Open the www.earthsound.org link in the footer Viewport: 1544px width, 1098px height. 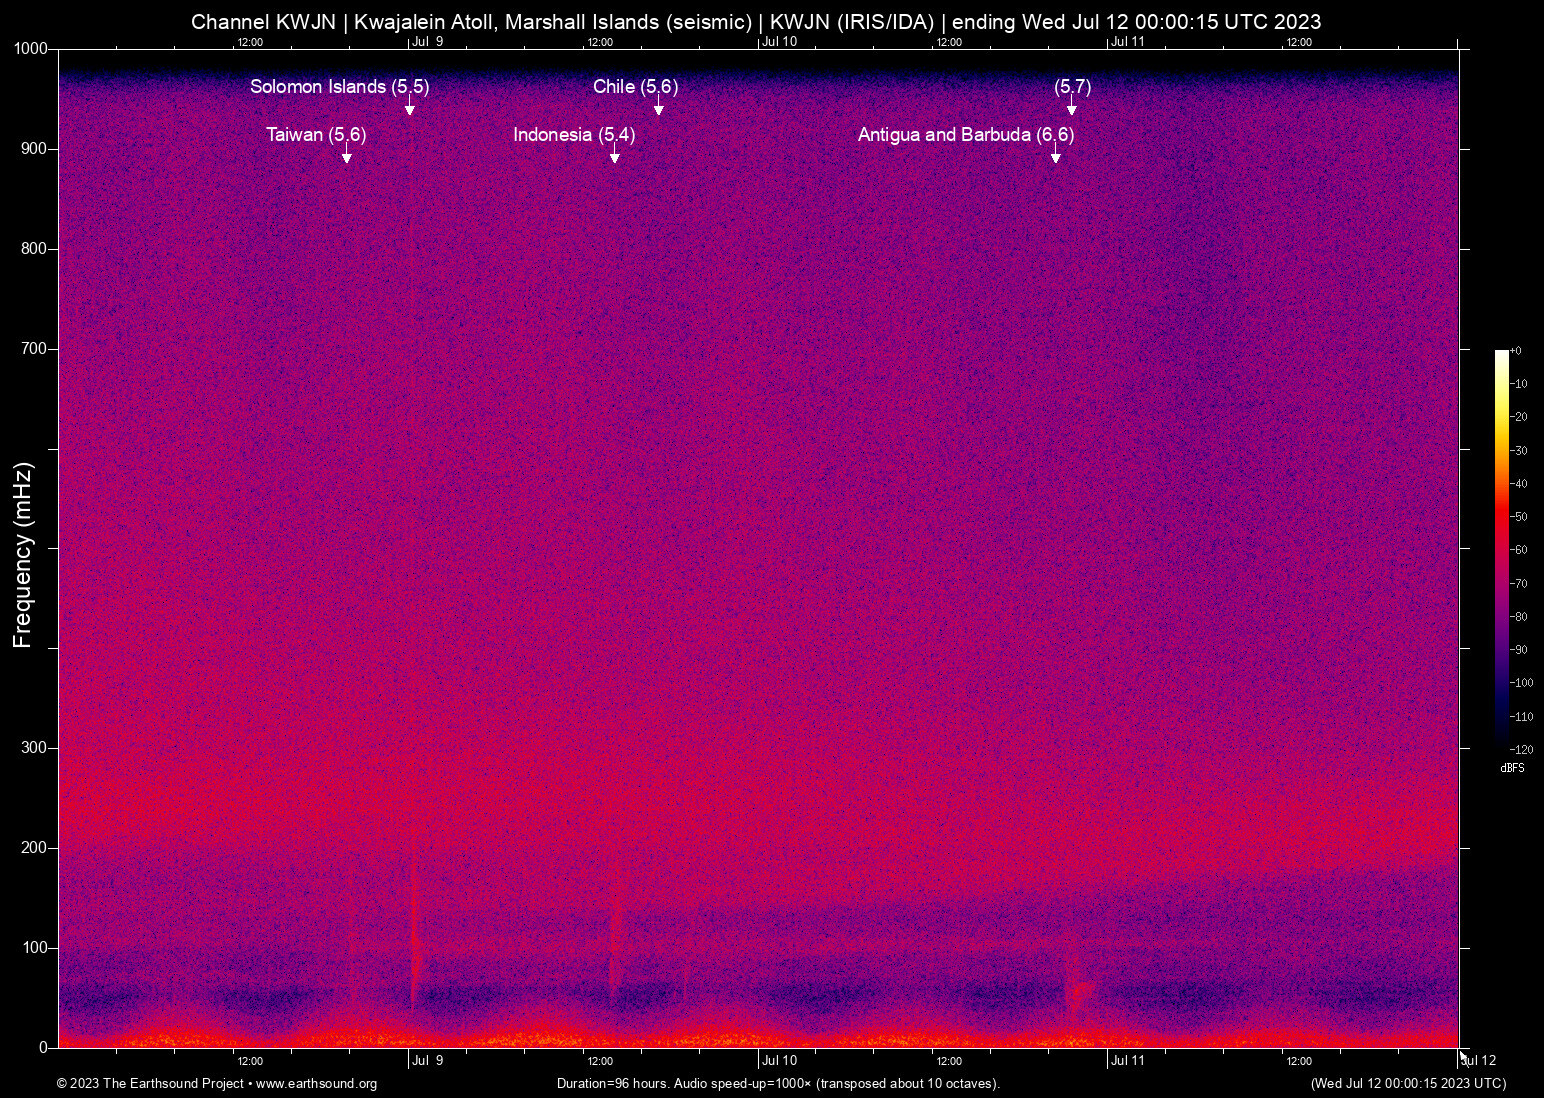(316, 1084)
